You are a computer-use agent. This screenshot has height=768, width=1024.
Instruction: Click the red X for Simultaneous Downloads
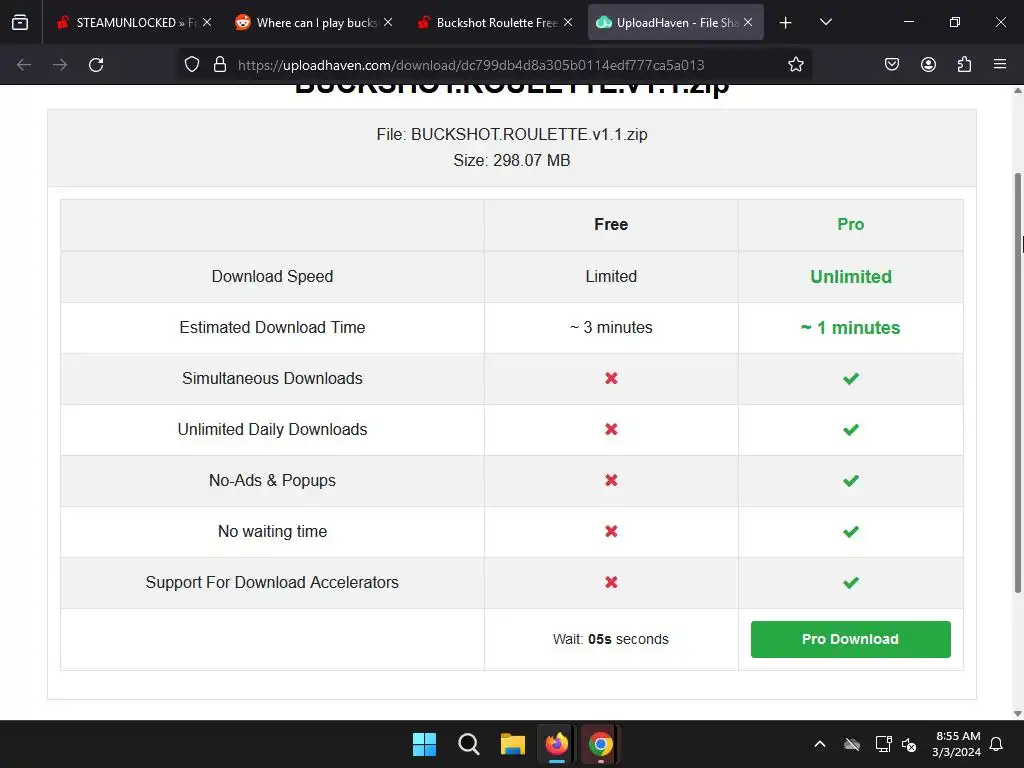tap(611, 378)
